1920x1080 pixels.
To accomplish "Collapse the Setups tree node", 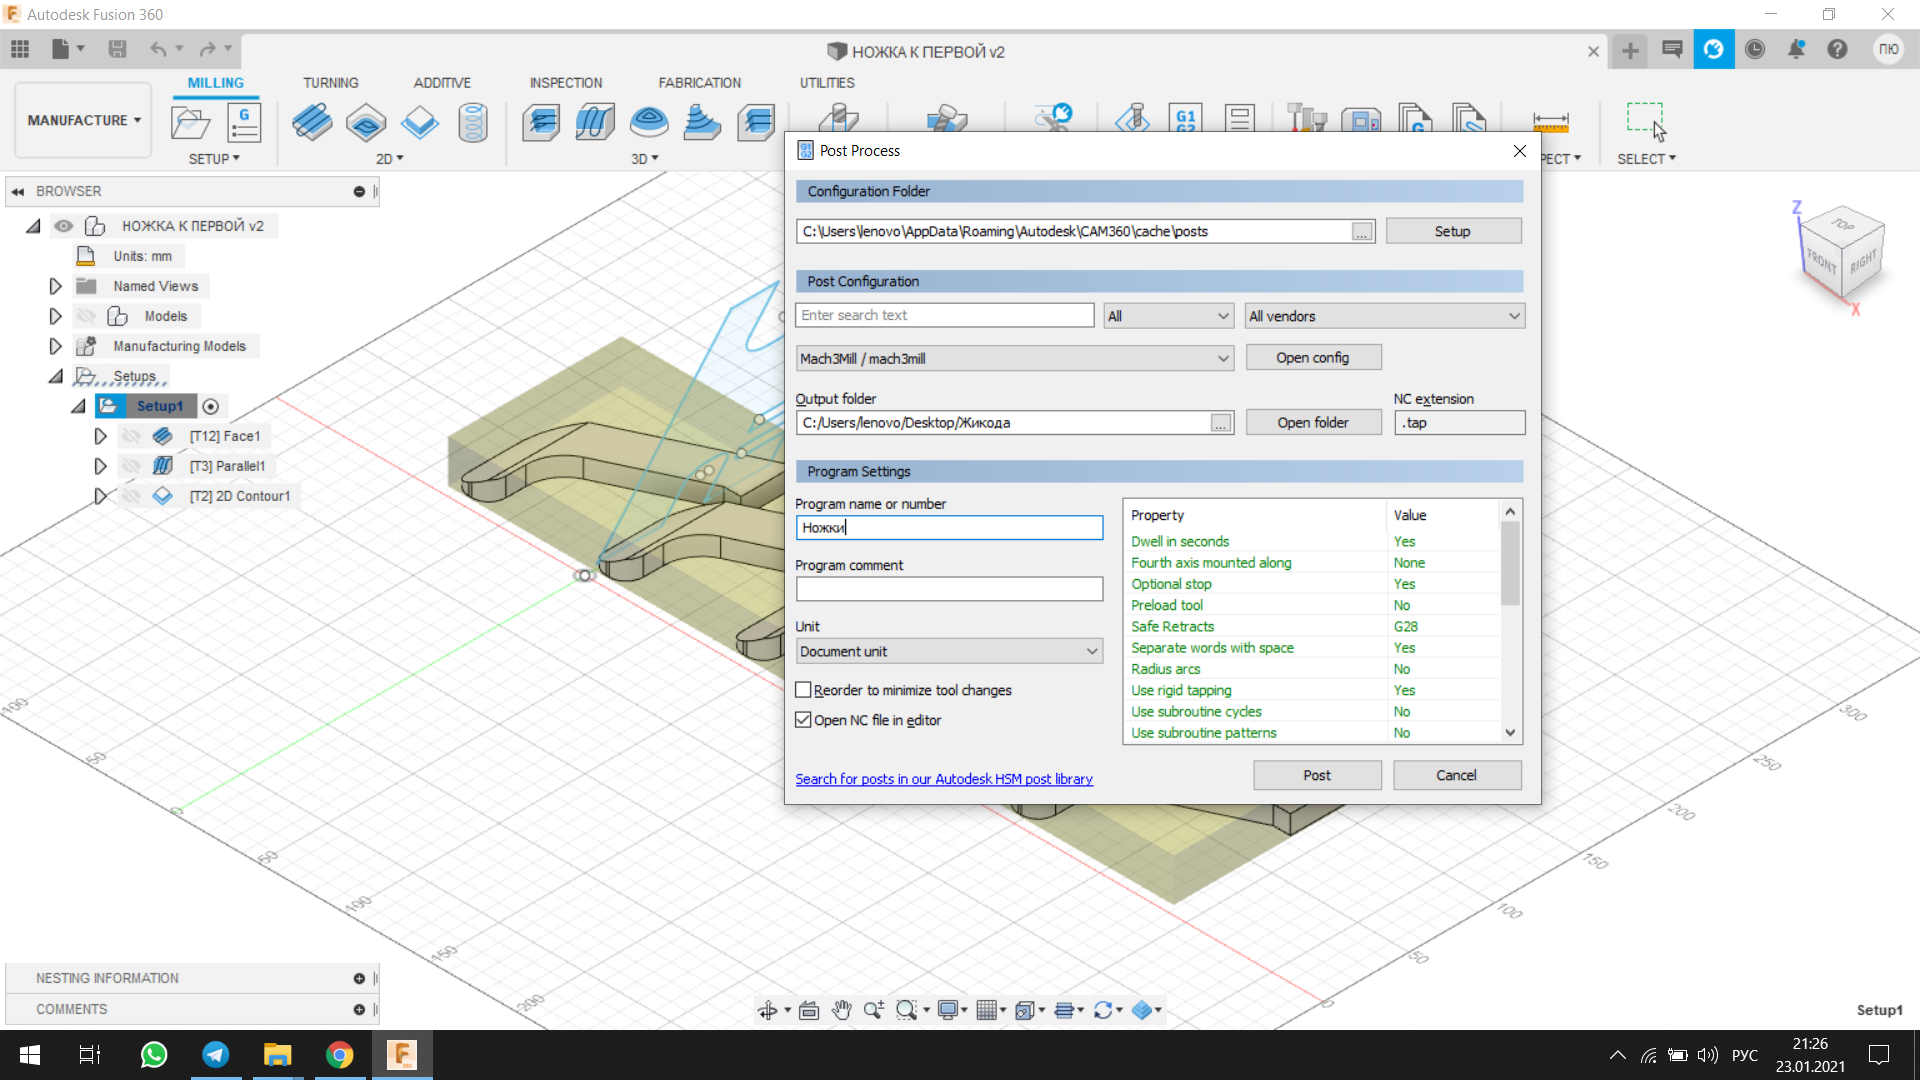I will tap(55, 376).
